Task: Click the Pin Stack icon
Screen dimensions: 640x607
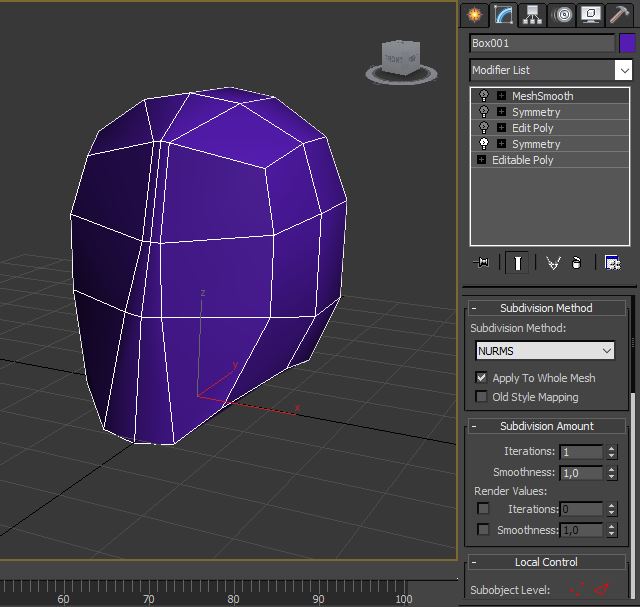Action: [x=484, y=263]
